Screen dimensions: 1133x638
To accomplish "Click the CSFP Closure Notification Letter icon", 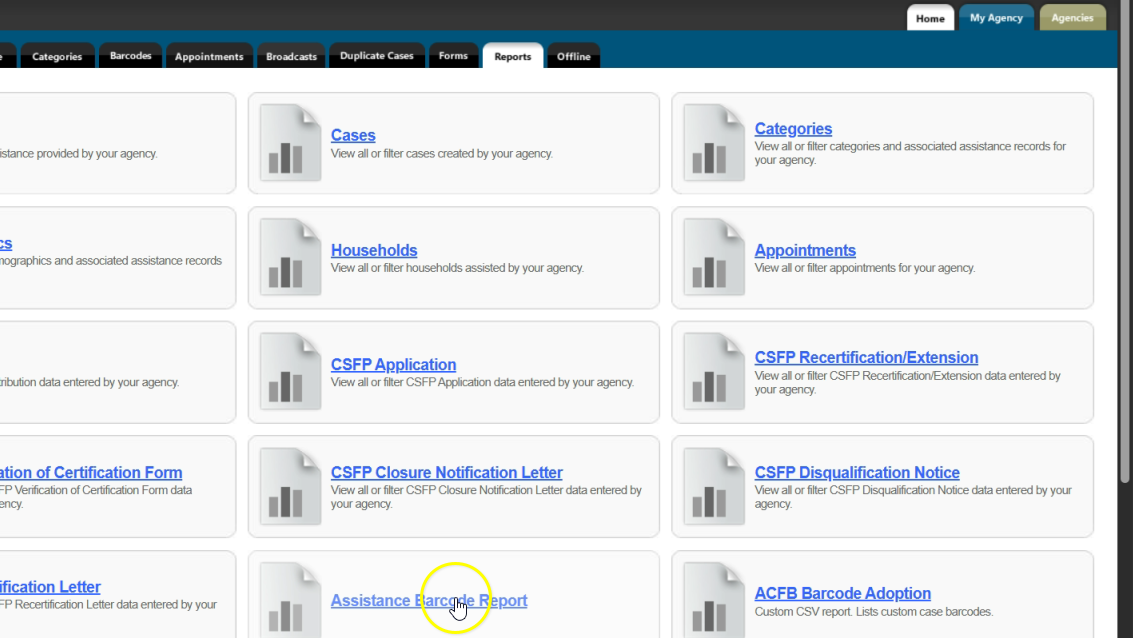I will (290, 487).
